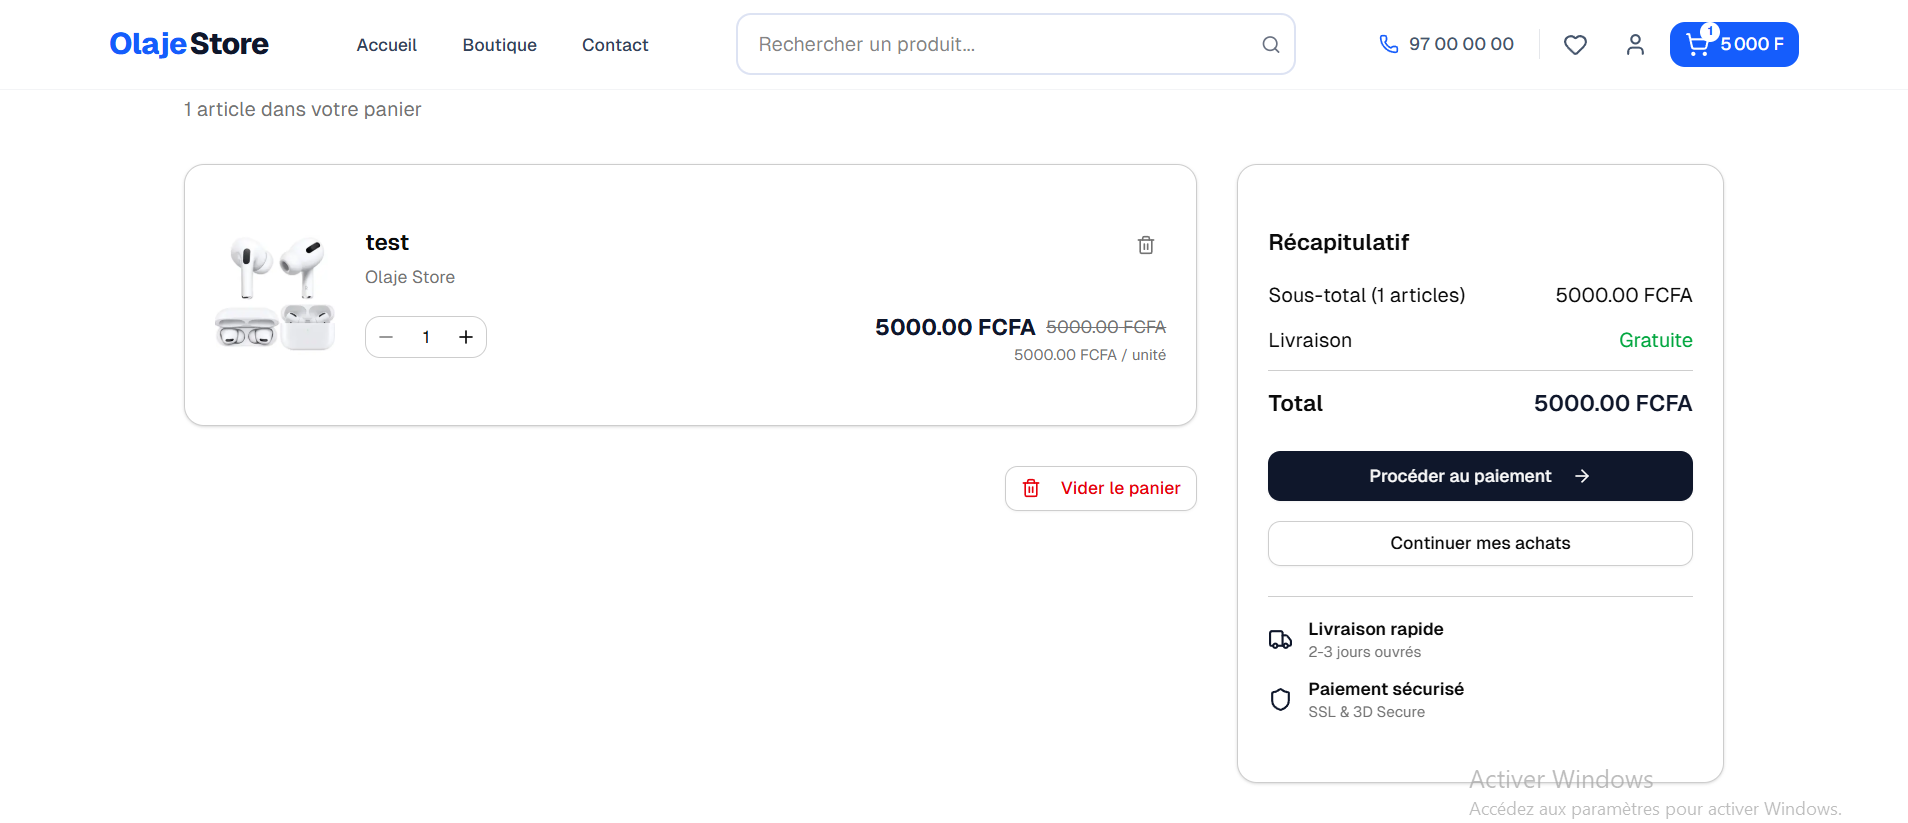Click the Olaje Store logo
The image size is (1908, 823).
pyautogui.click(x=189, y=44)
